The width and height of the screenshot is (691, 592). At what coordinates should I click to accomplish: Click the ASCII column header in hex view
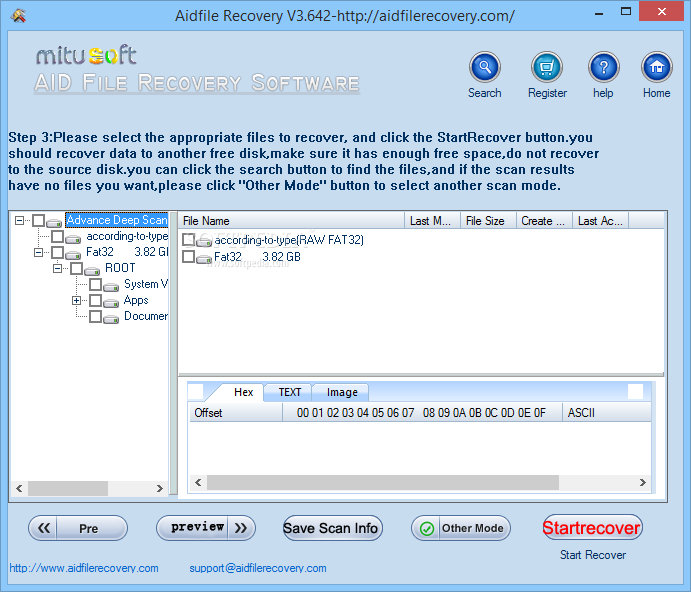click(x=607, y=413)
